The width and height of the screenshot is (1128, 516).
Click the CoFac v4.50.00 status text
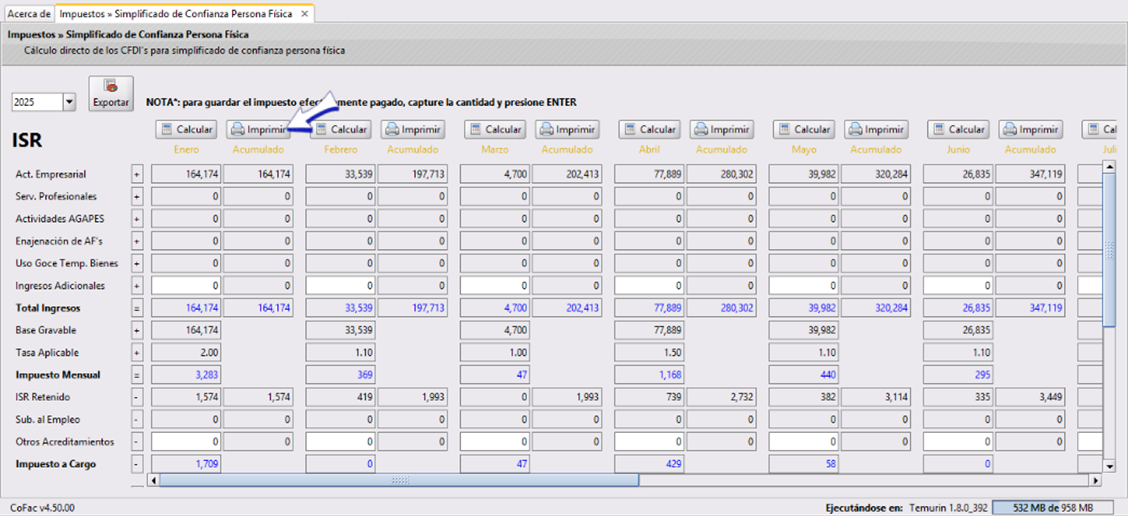tap(42, 507)
